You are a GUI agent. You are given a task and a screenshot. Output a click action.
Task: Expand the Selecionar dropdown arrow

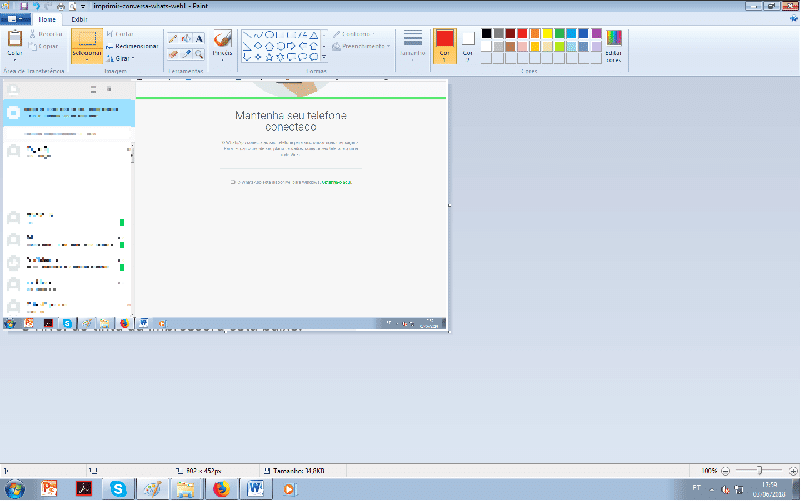(86, 59)
